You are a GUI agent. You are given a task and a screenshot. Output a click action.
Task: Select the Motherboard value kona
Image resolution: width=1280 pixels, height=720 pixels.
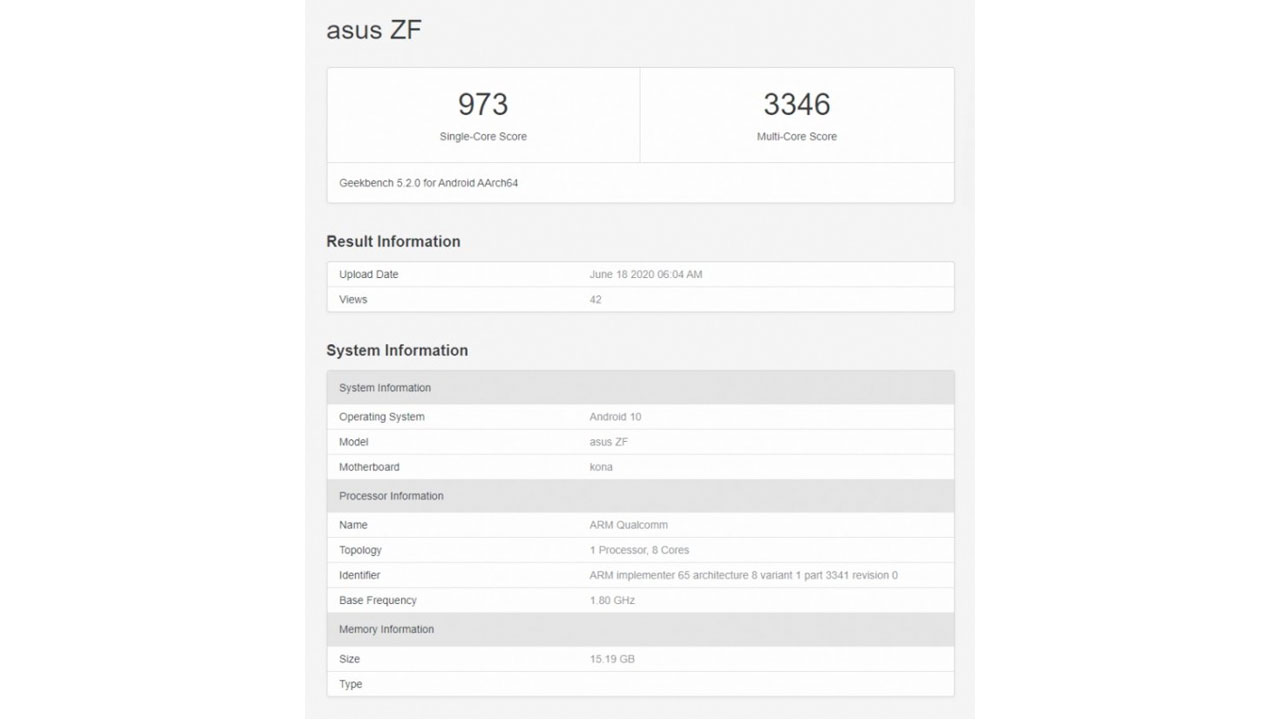602,467
